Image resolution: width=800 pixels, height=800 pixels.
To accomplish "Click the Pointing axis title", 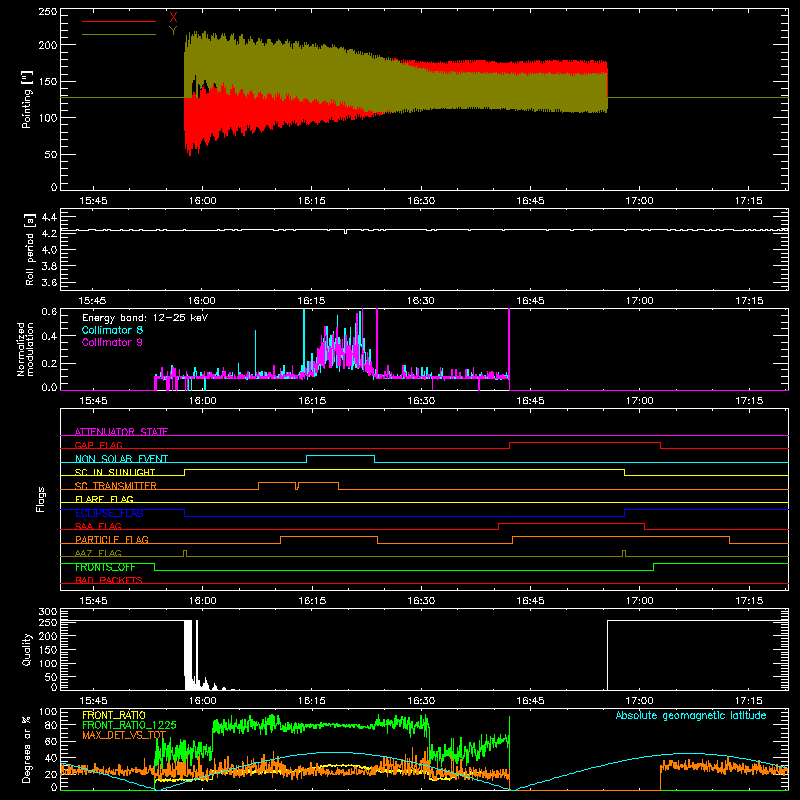I will [27, 99].
